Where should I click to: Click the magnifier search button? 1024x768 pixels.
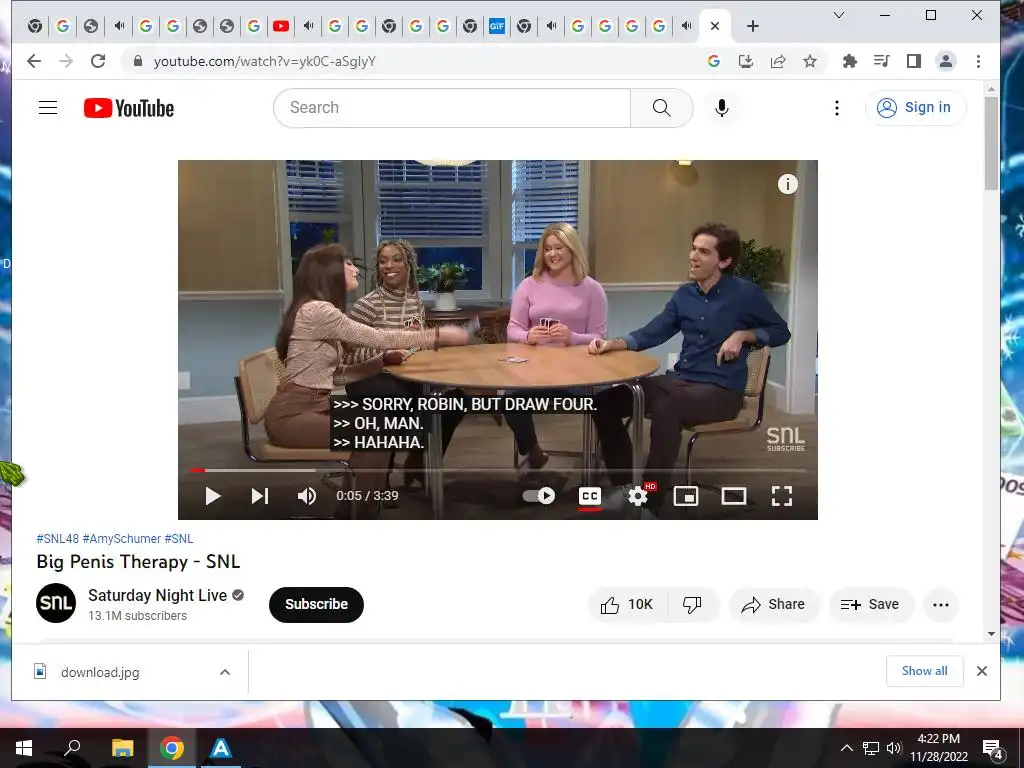[662, 108]
